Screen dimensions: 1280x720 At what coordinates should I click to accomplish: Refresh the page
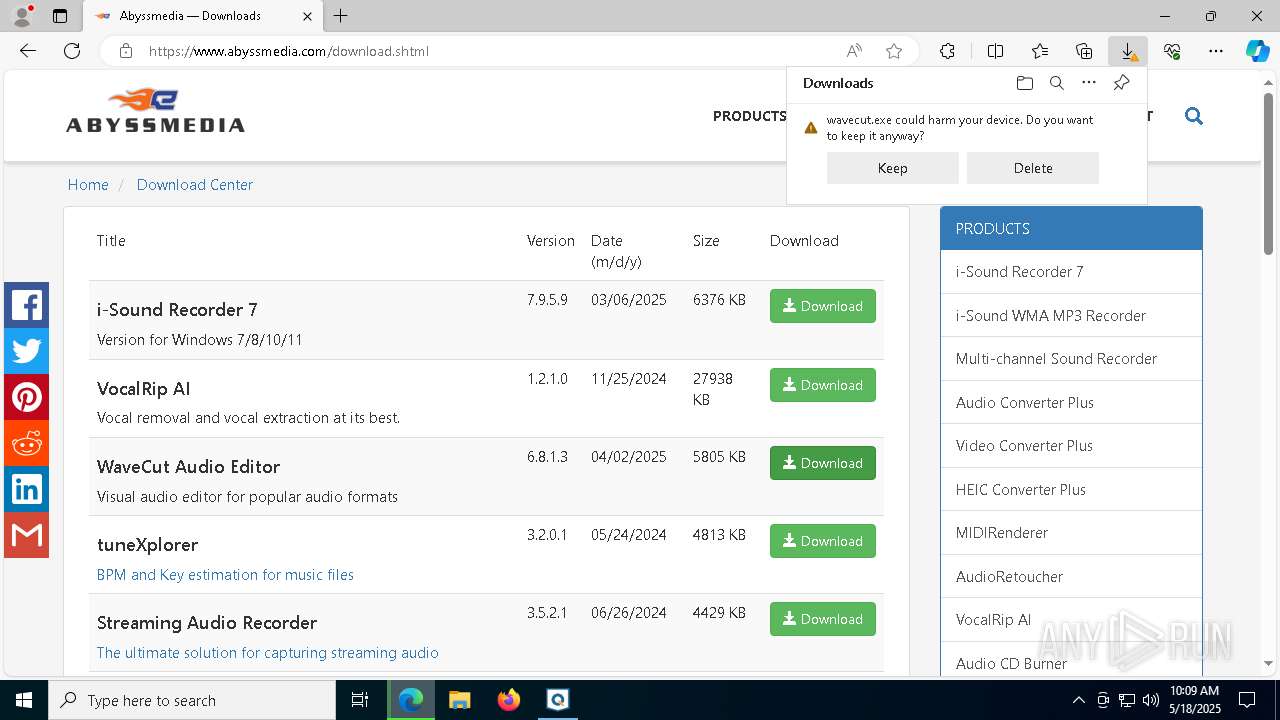72,51
